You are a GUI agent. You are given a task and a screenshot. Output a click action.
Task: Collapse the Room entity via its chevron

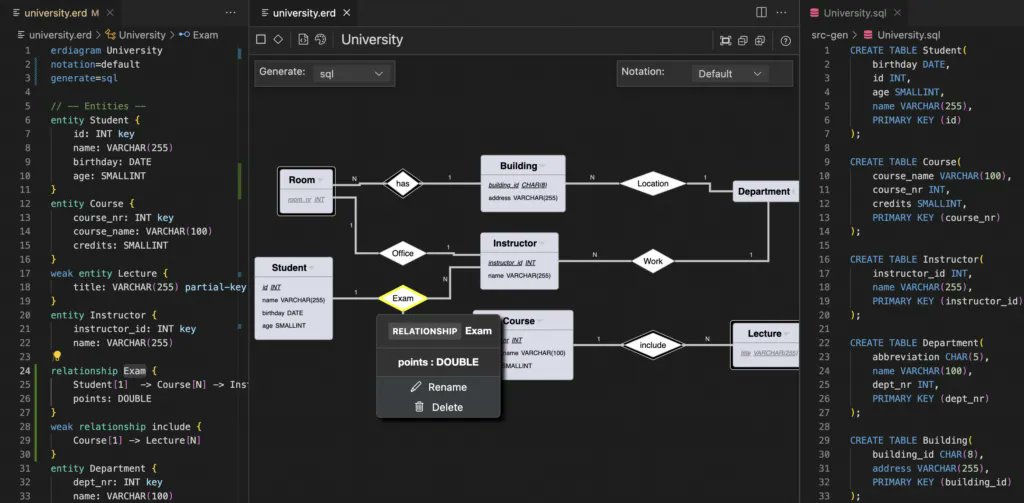[x=320, y=180]
